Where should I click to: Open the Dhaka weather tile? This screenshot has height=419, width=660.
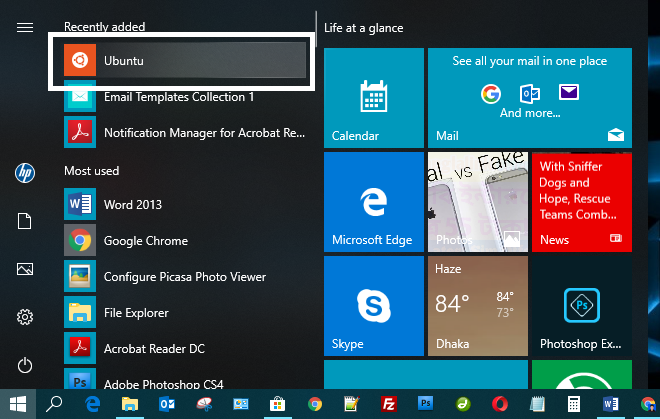point(478,306)
